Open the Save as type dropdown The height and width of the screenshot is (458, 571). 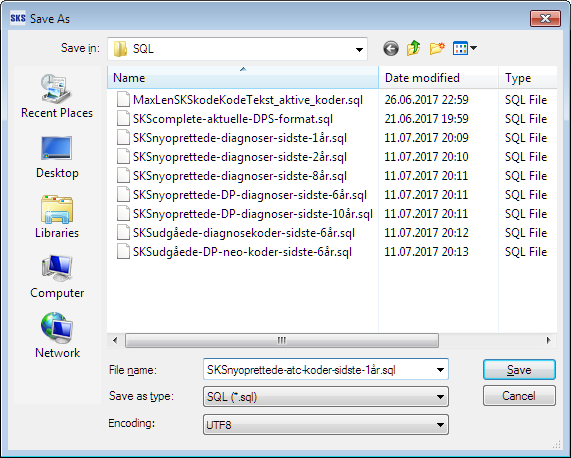pos(440,396)
